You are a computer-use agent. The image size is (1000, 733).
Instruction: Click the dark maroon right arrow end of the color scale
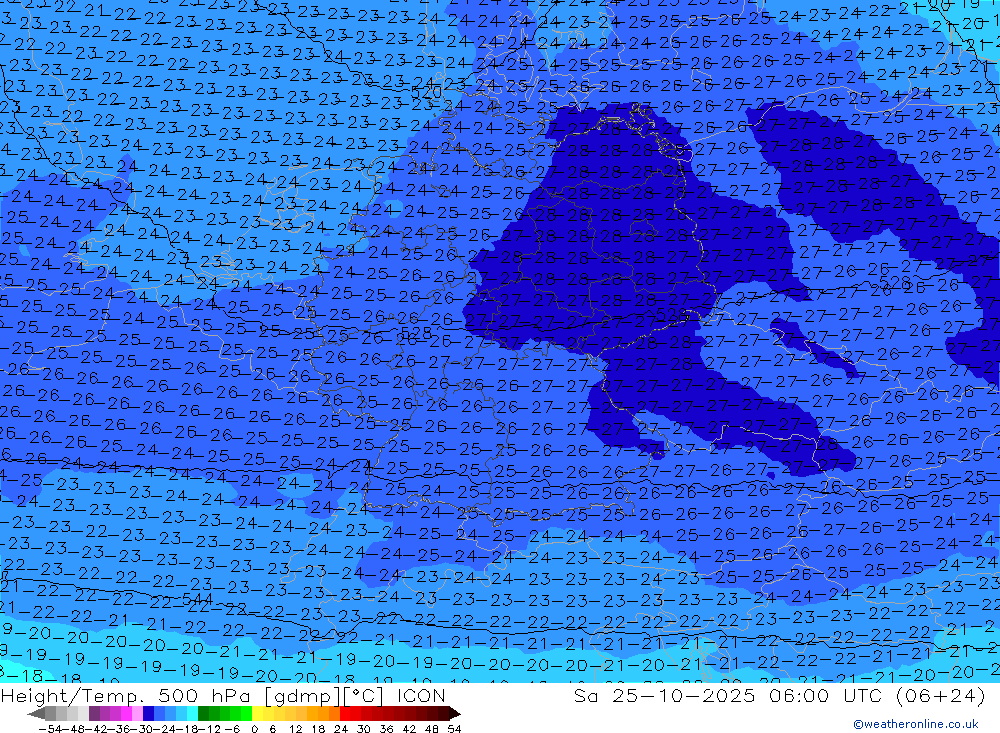(455, 713)
